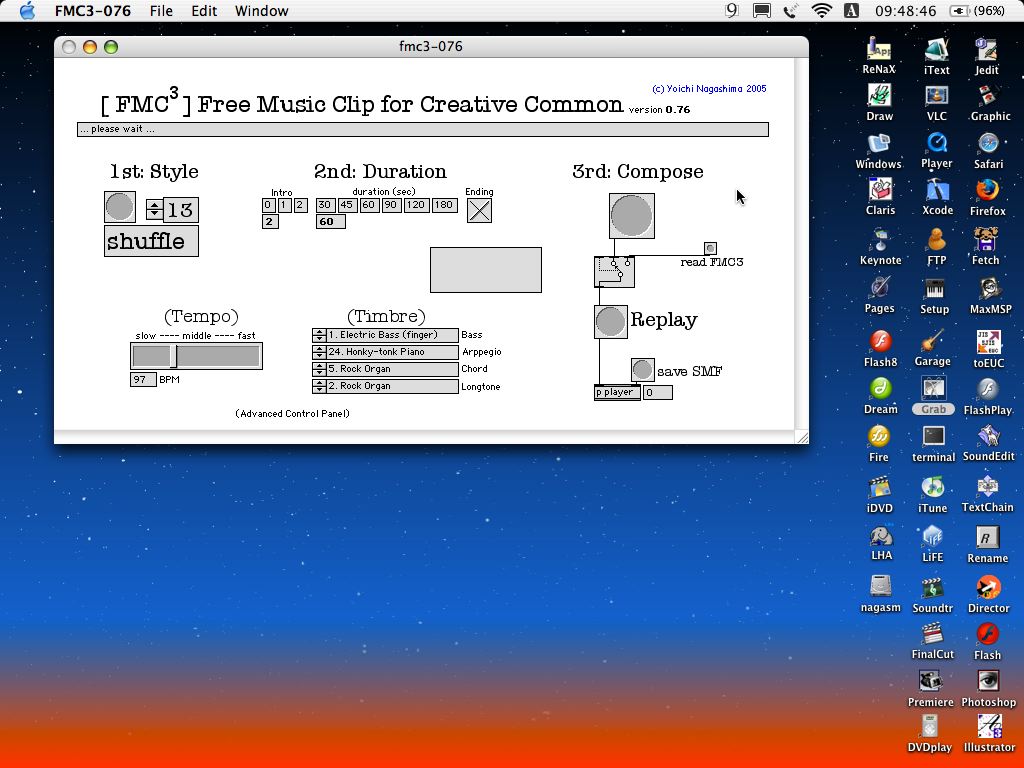Toggle the read FMC3 small button
The height and width of the screenshot is (768, 1024).
click(x=711, y=248)
